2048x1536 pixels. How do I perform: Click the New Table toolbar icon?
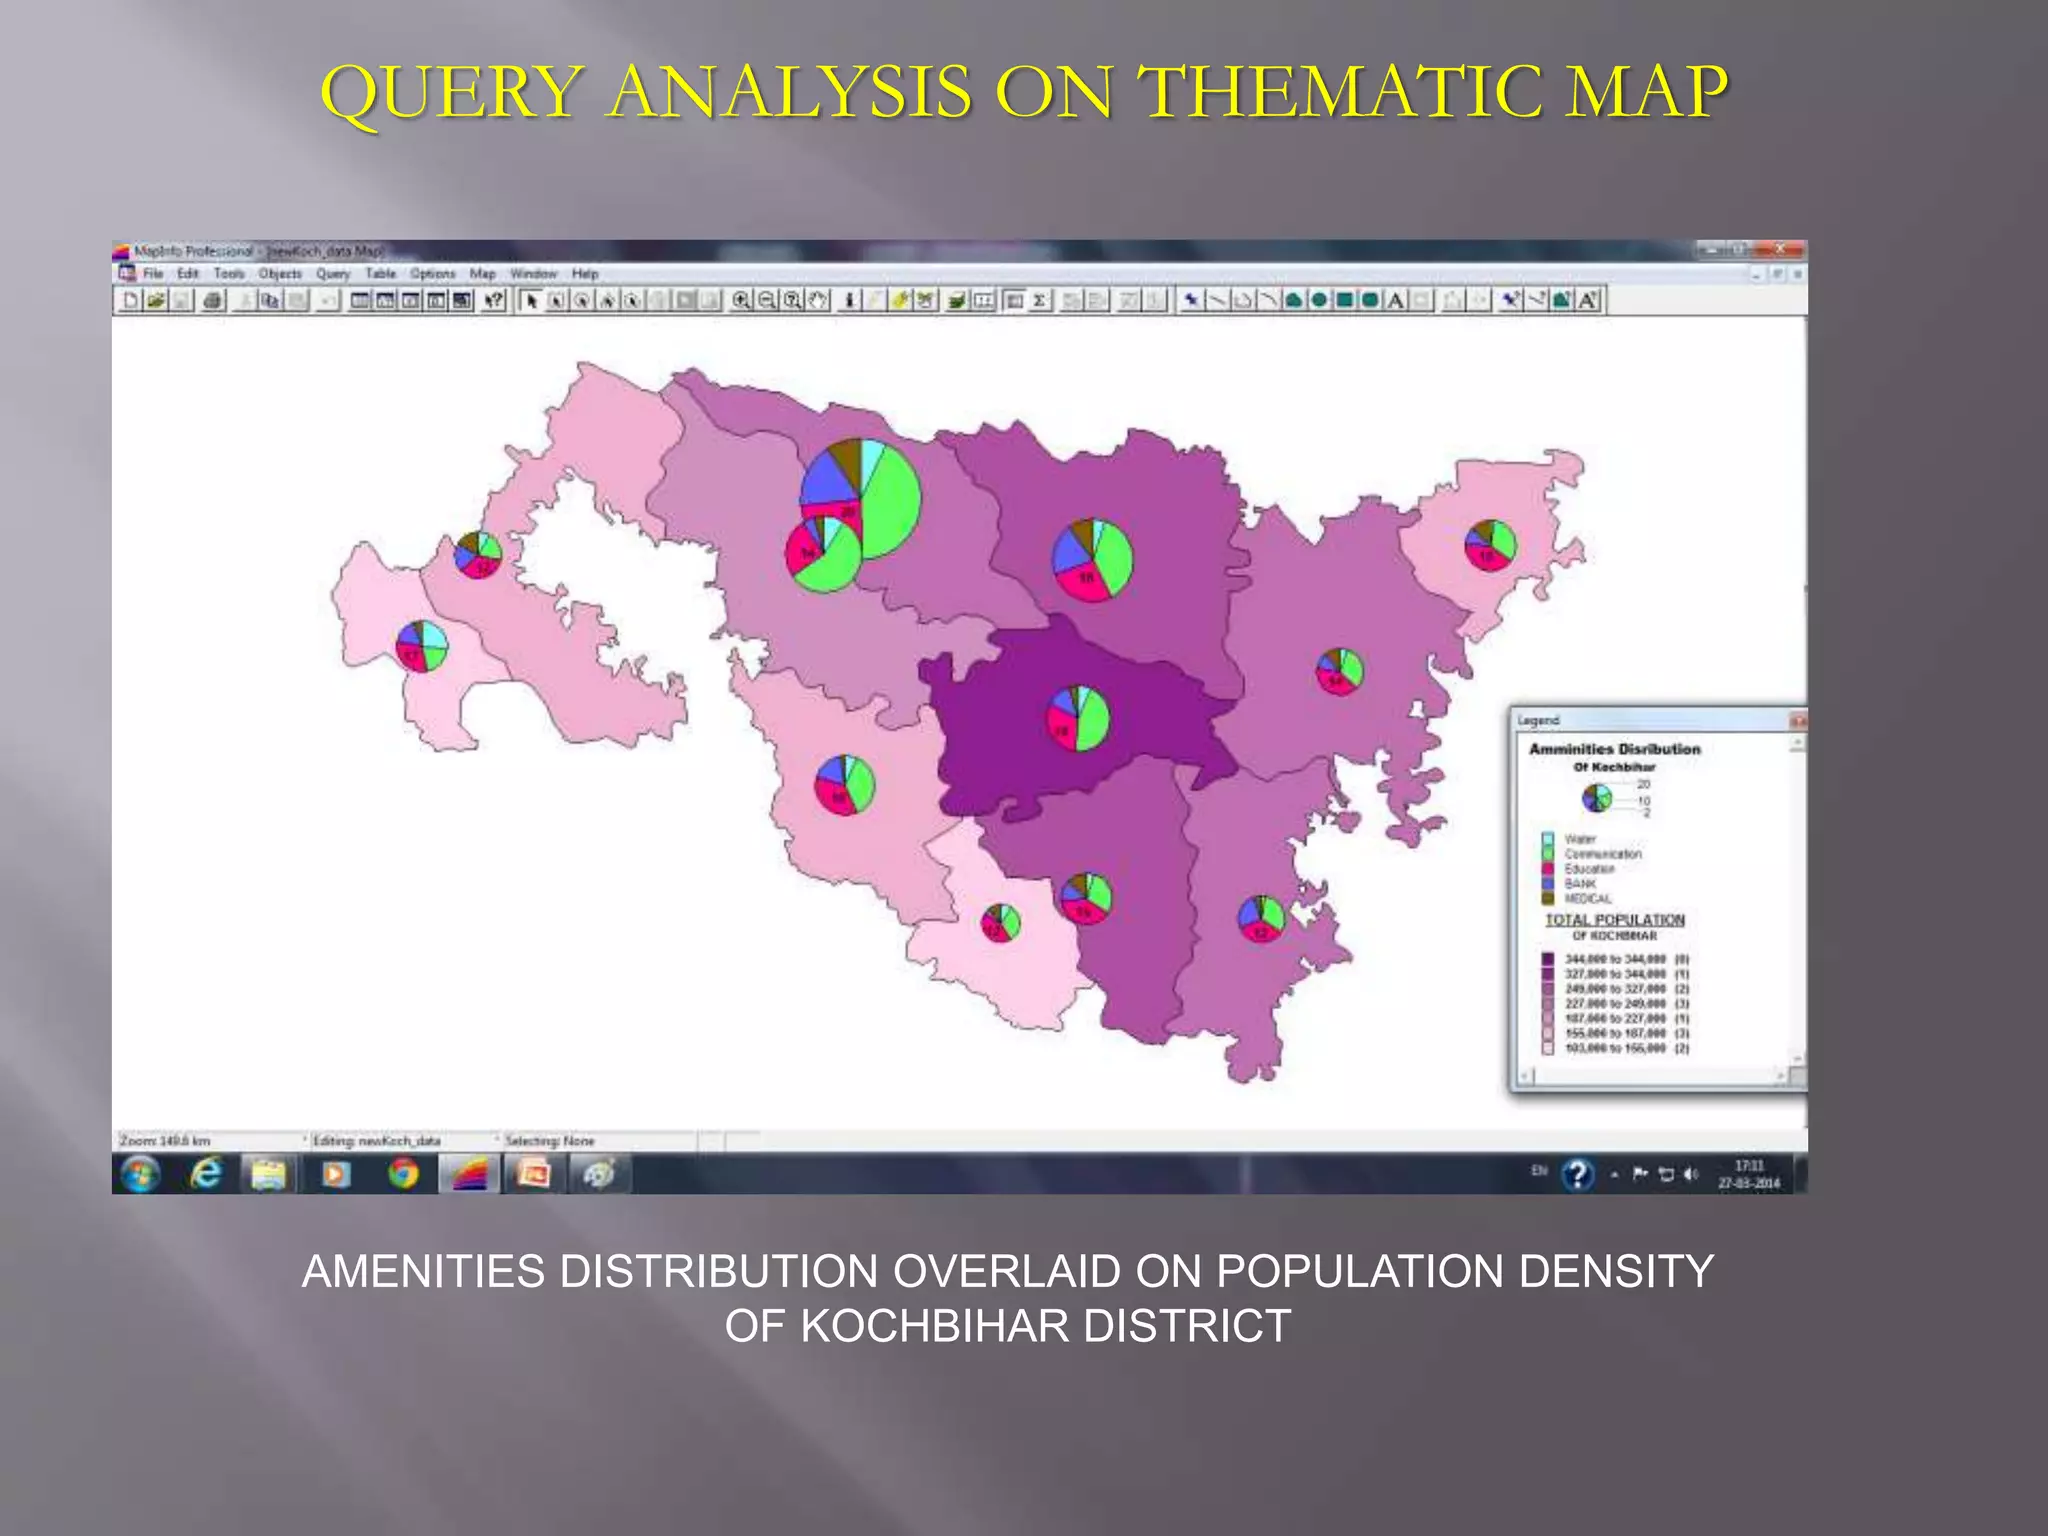pos(130,300)
